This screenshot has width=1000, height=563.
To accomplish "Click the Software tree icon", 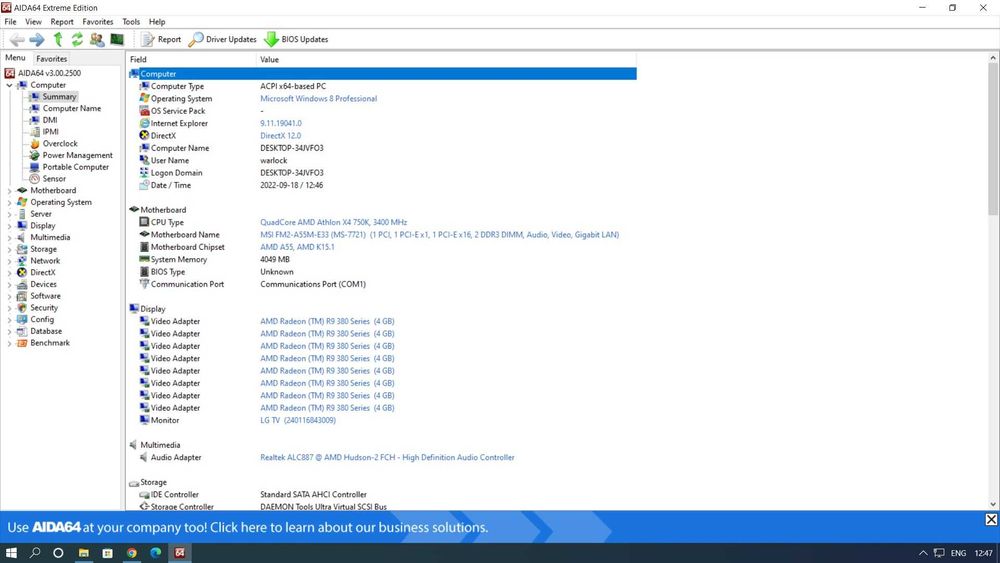I will click(x=22, y=296).
